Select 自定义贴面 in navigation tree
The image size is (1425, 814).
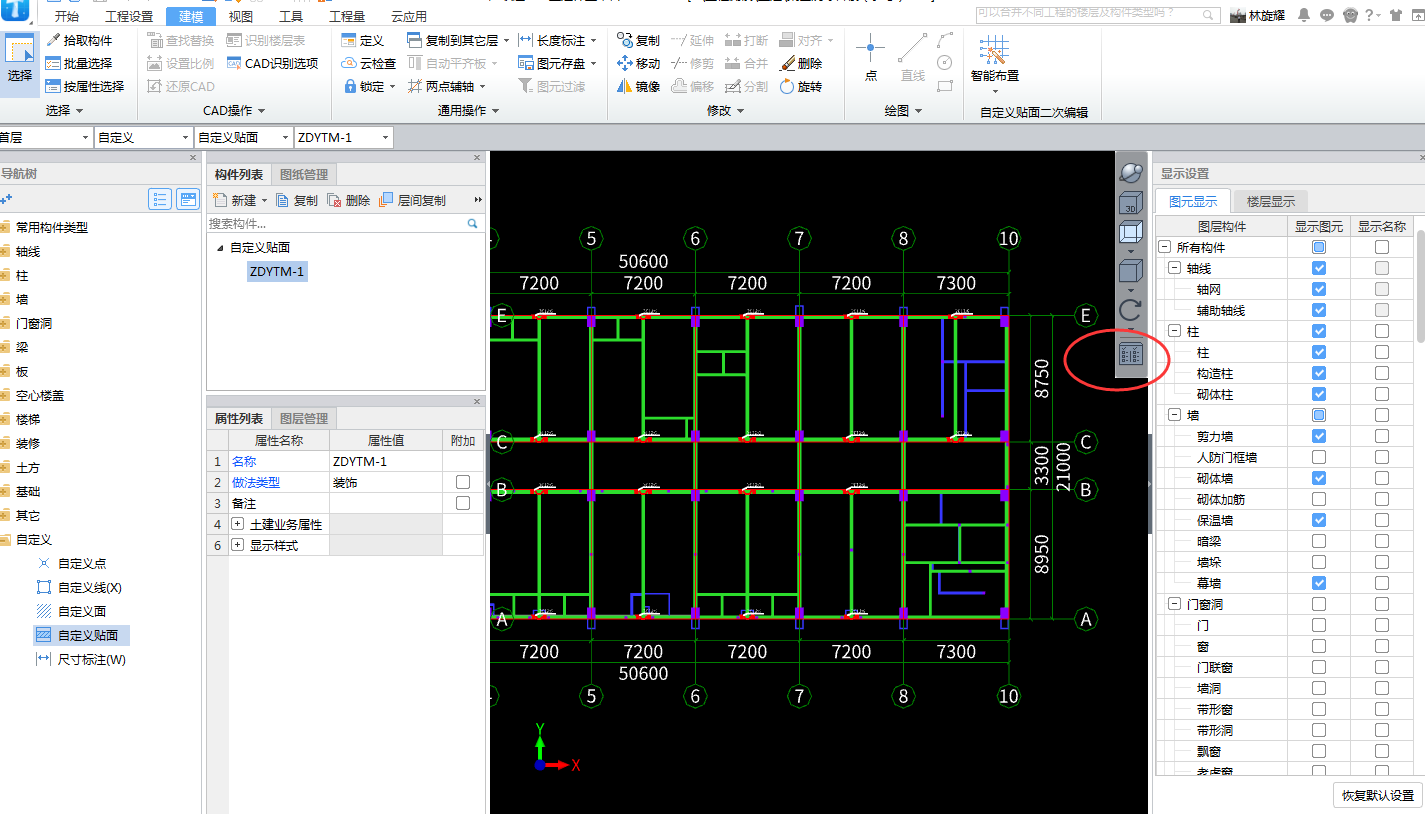(x=81, y=635)
